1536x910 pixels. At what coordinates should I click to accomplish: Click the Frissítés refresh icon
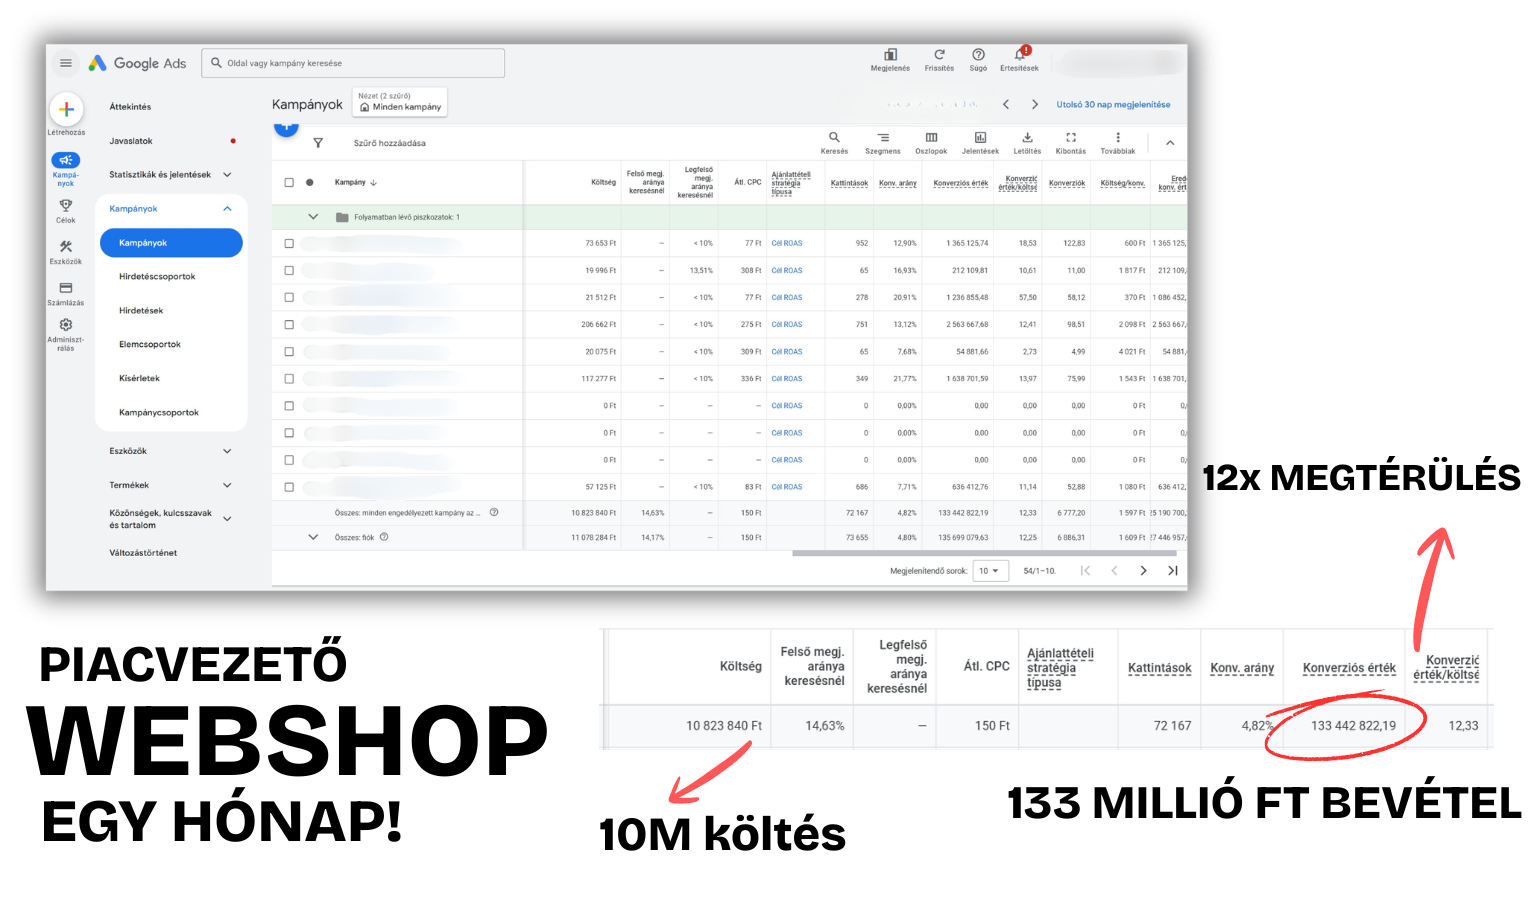click(x=939, y=54)
